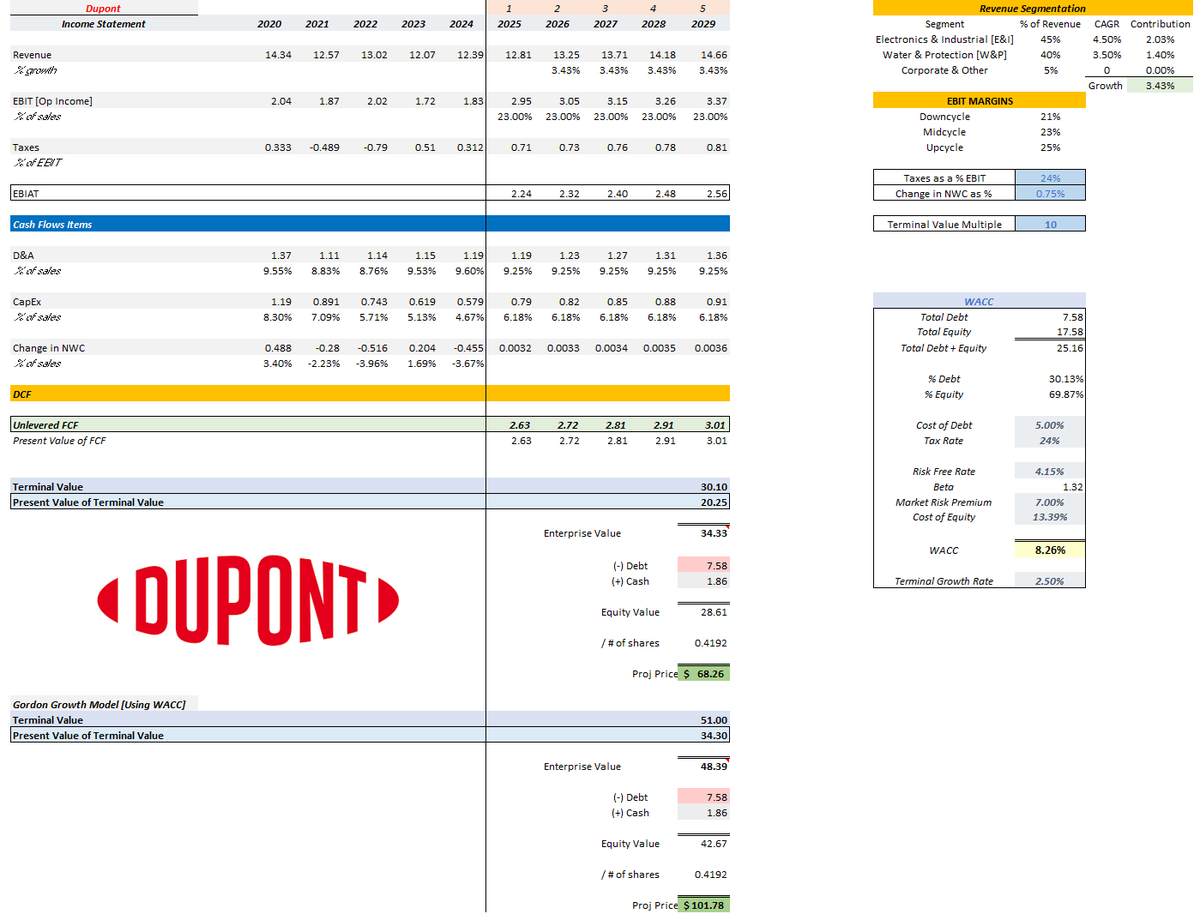Select Downcycle margin 21%

pyautogui.click(x=1050, y=117)
